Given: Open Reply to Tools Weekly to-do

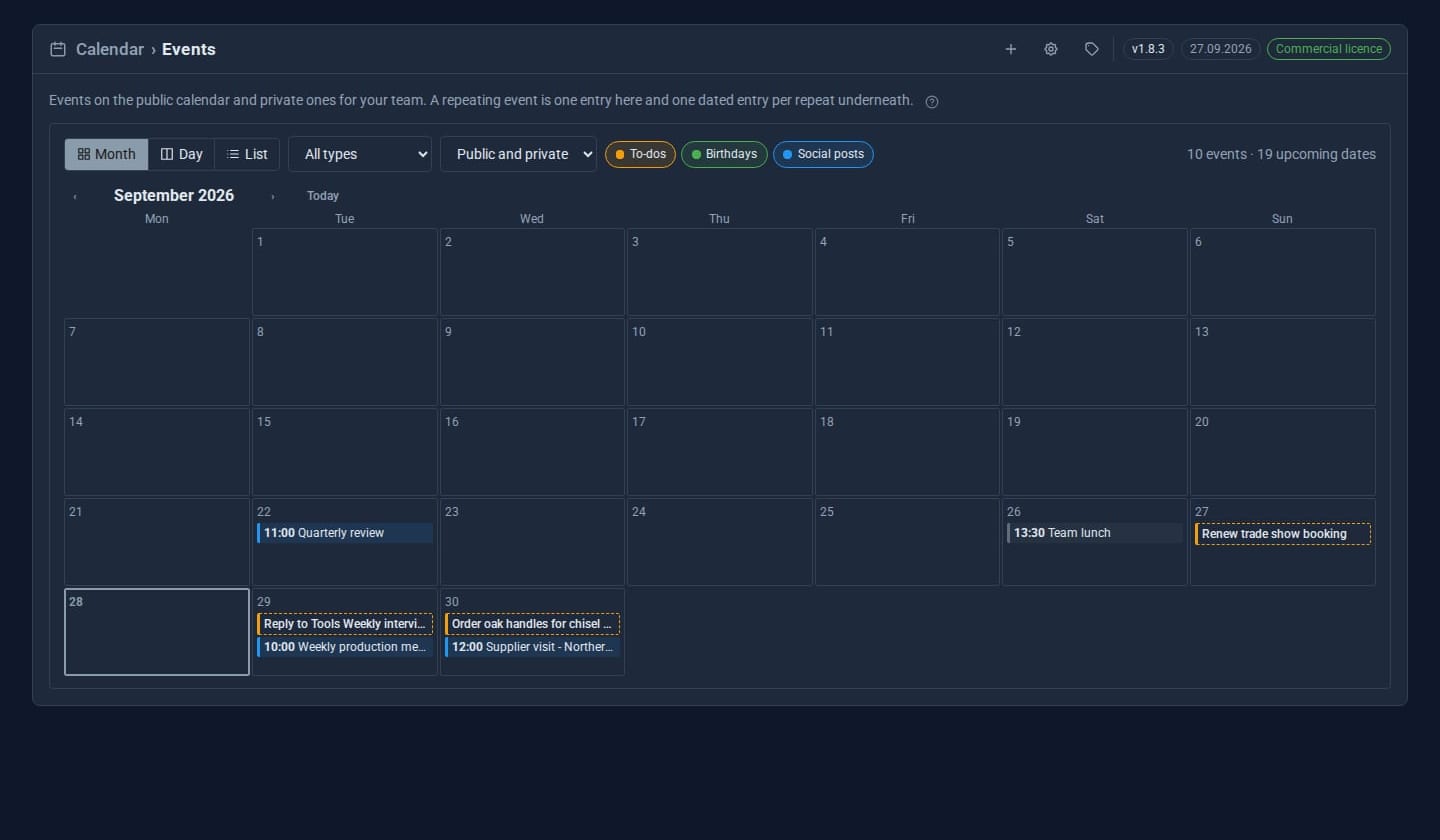Looking at the screenshot, I should click(x=345, y=624).
